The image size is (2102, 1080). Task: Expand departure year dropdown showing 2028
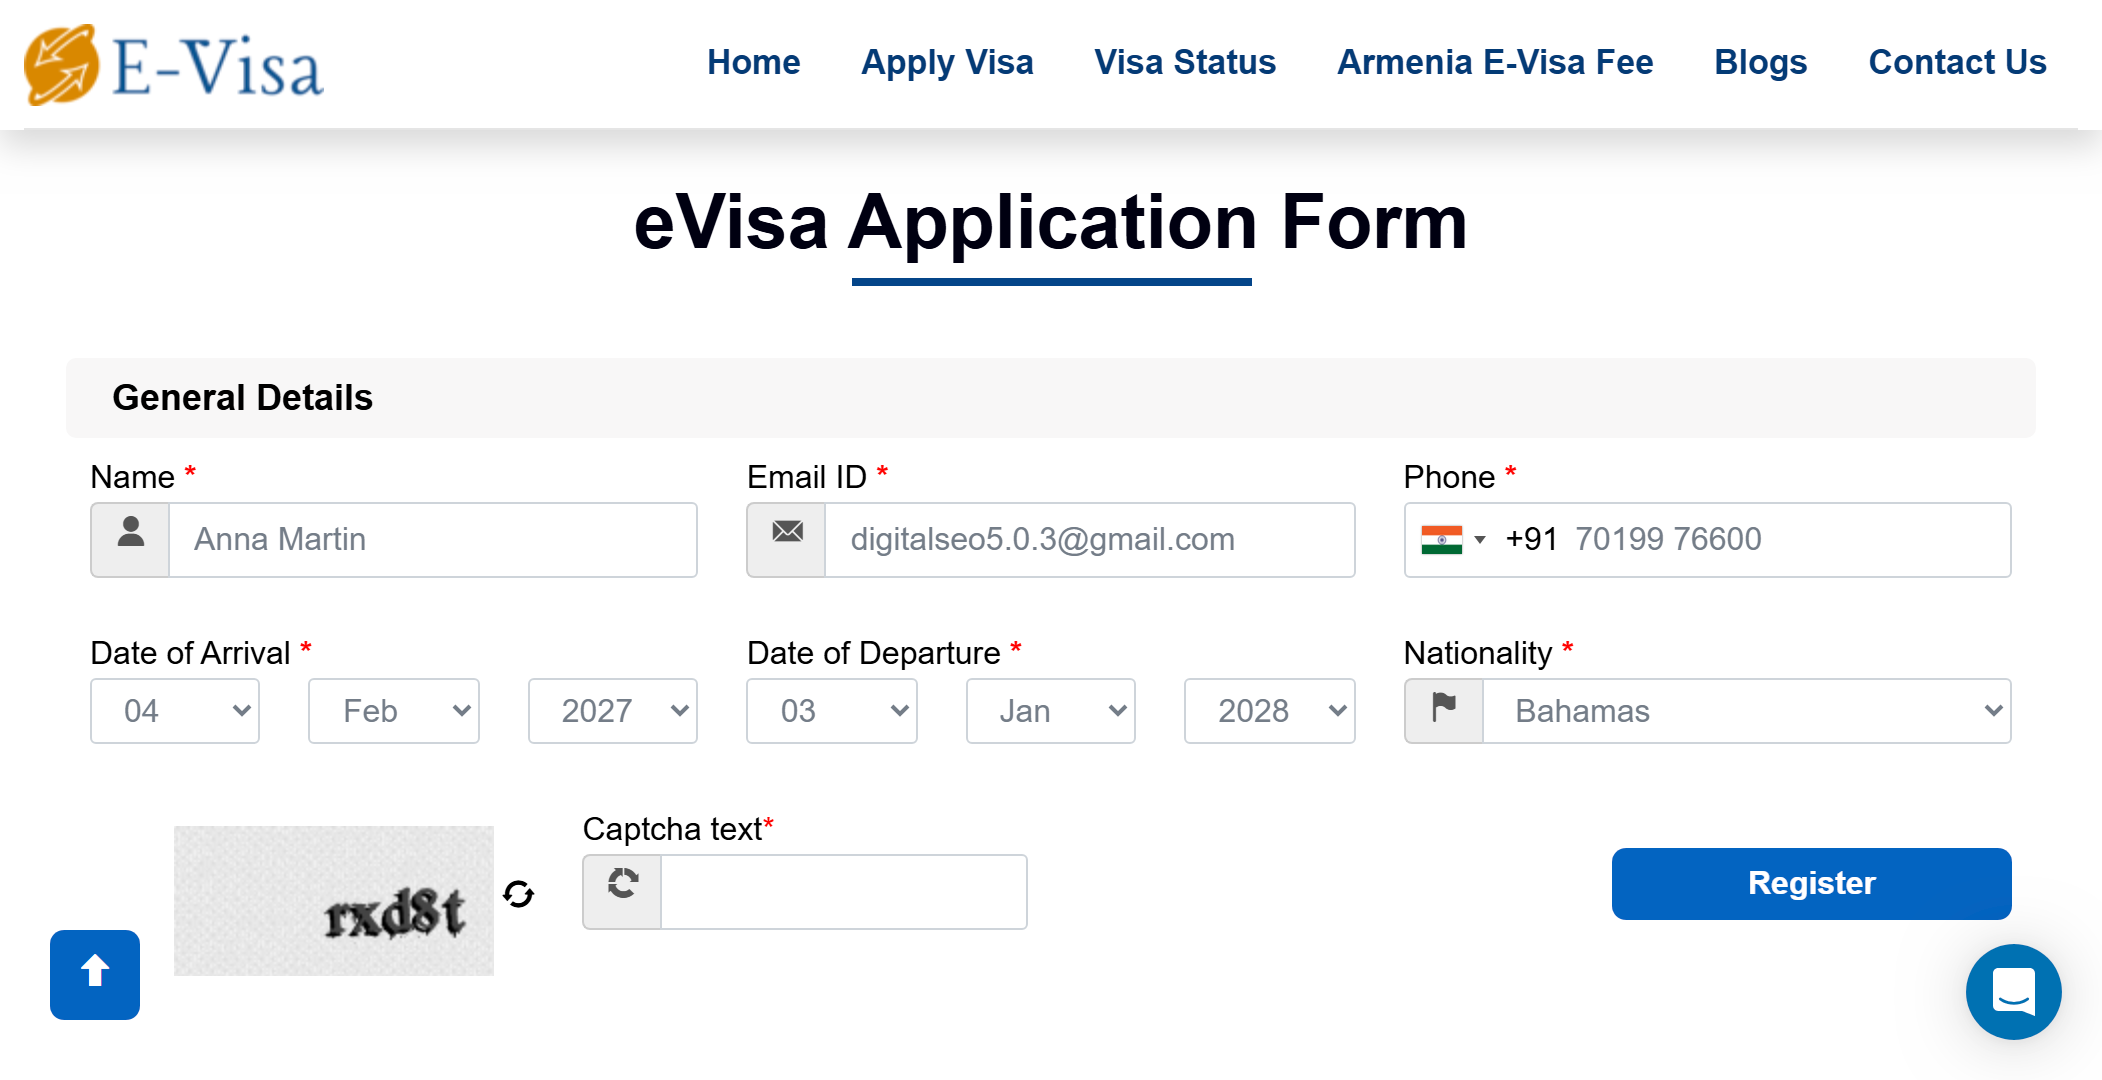tap(1269, 711)
